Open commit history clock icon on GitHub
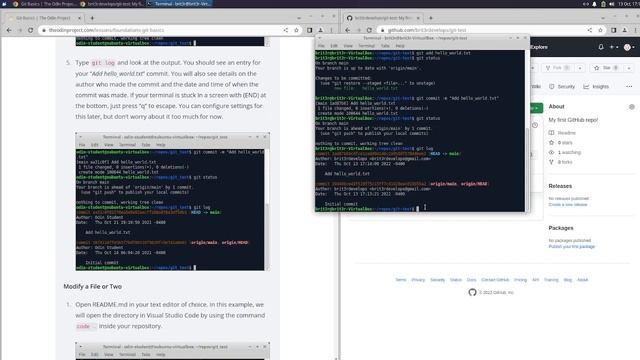Viewport: 640px width, 360px height. pyautogui.click(x=535, y=125)
